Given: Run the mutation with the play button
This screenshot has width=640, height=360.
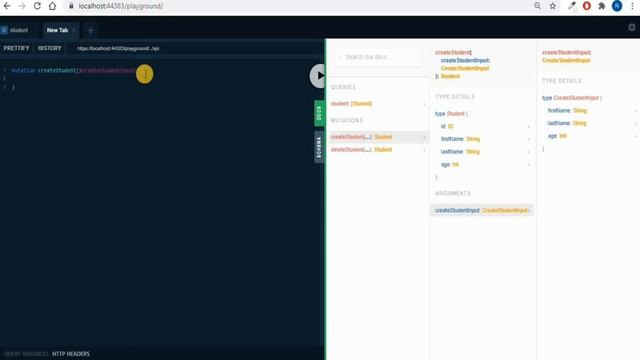Looking at the screenshot, I should click(318, 76).
